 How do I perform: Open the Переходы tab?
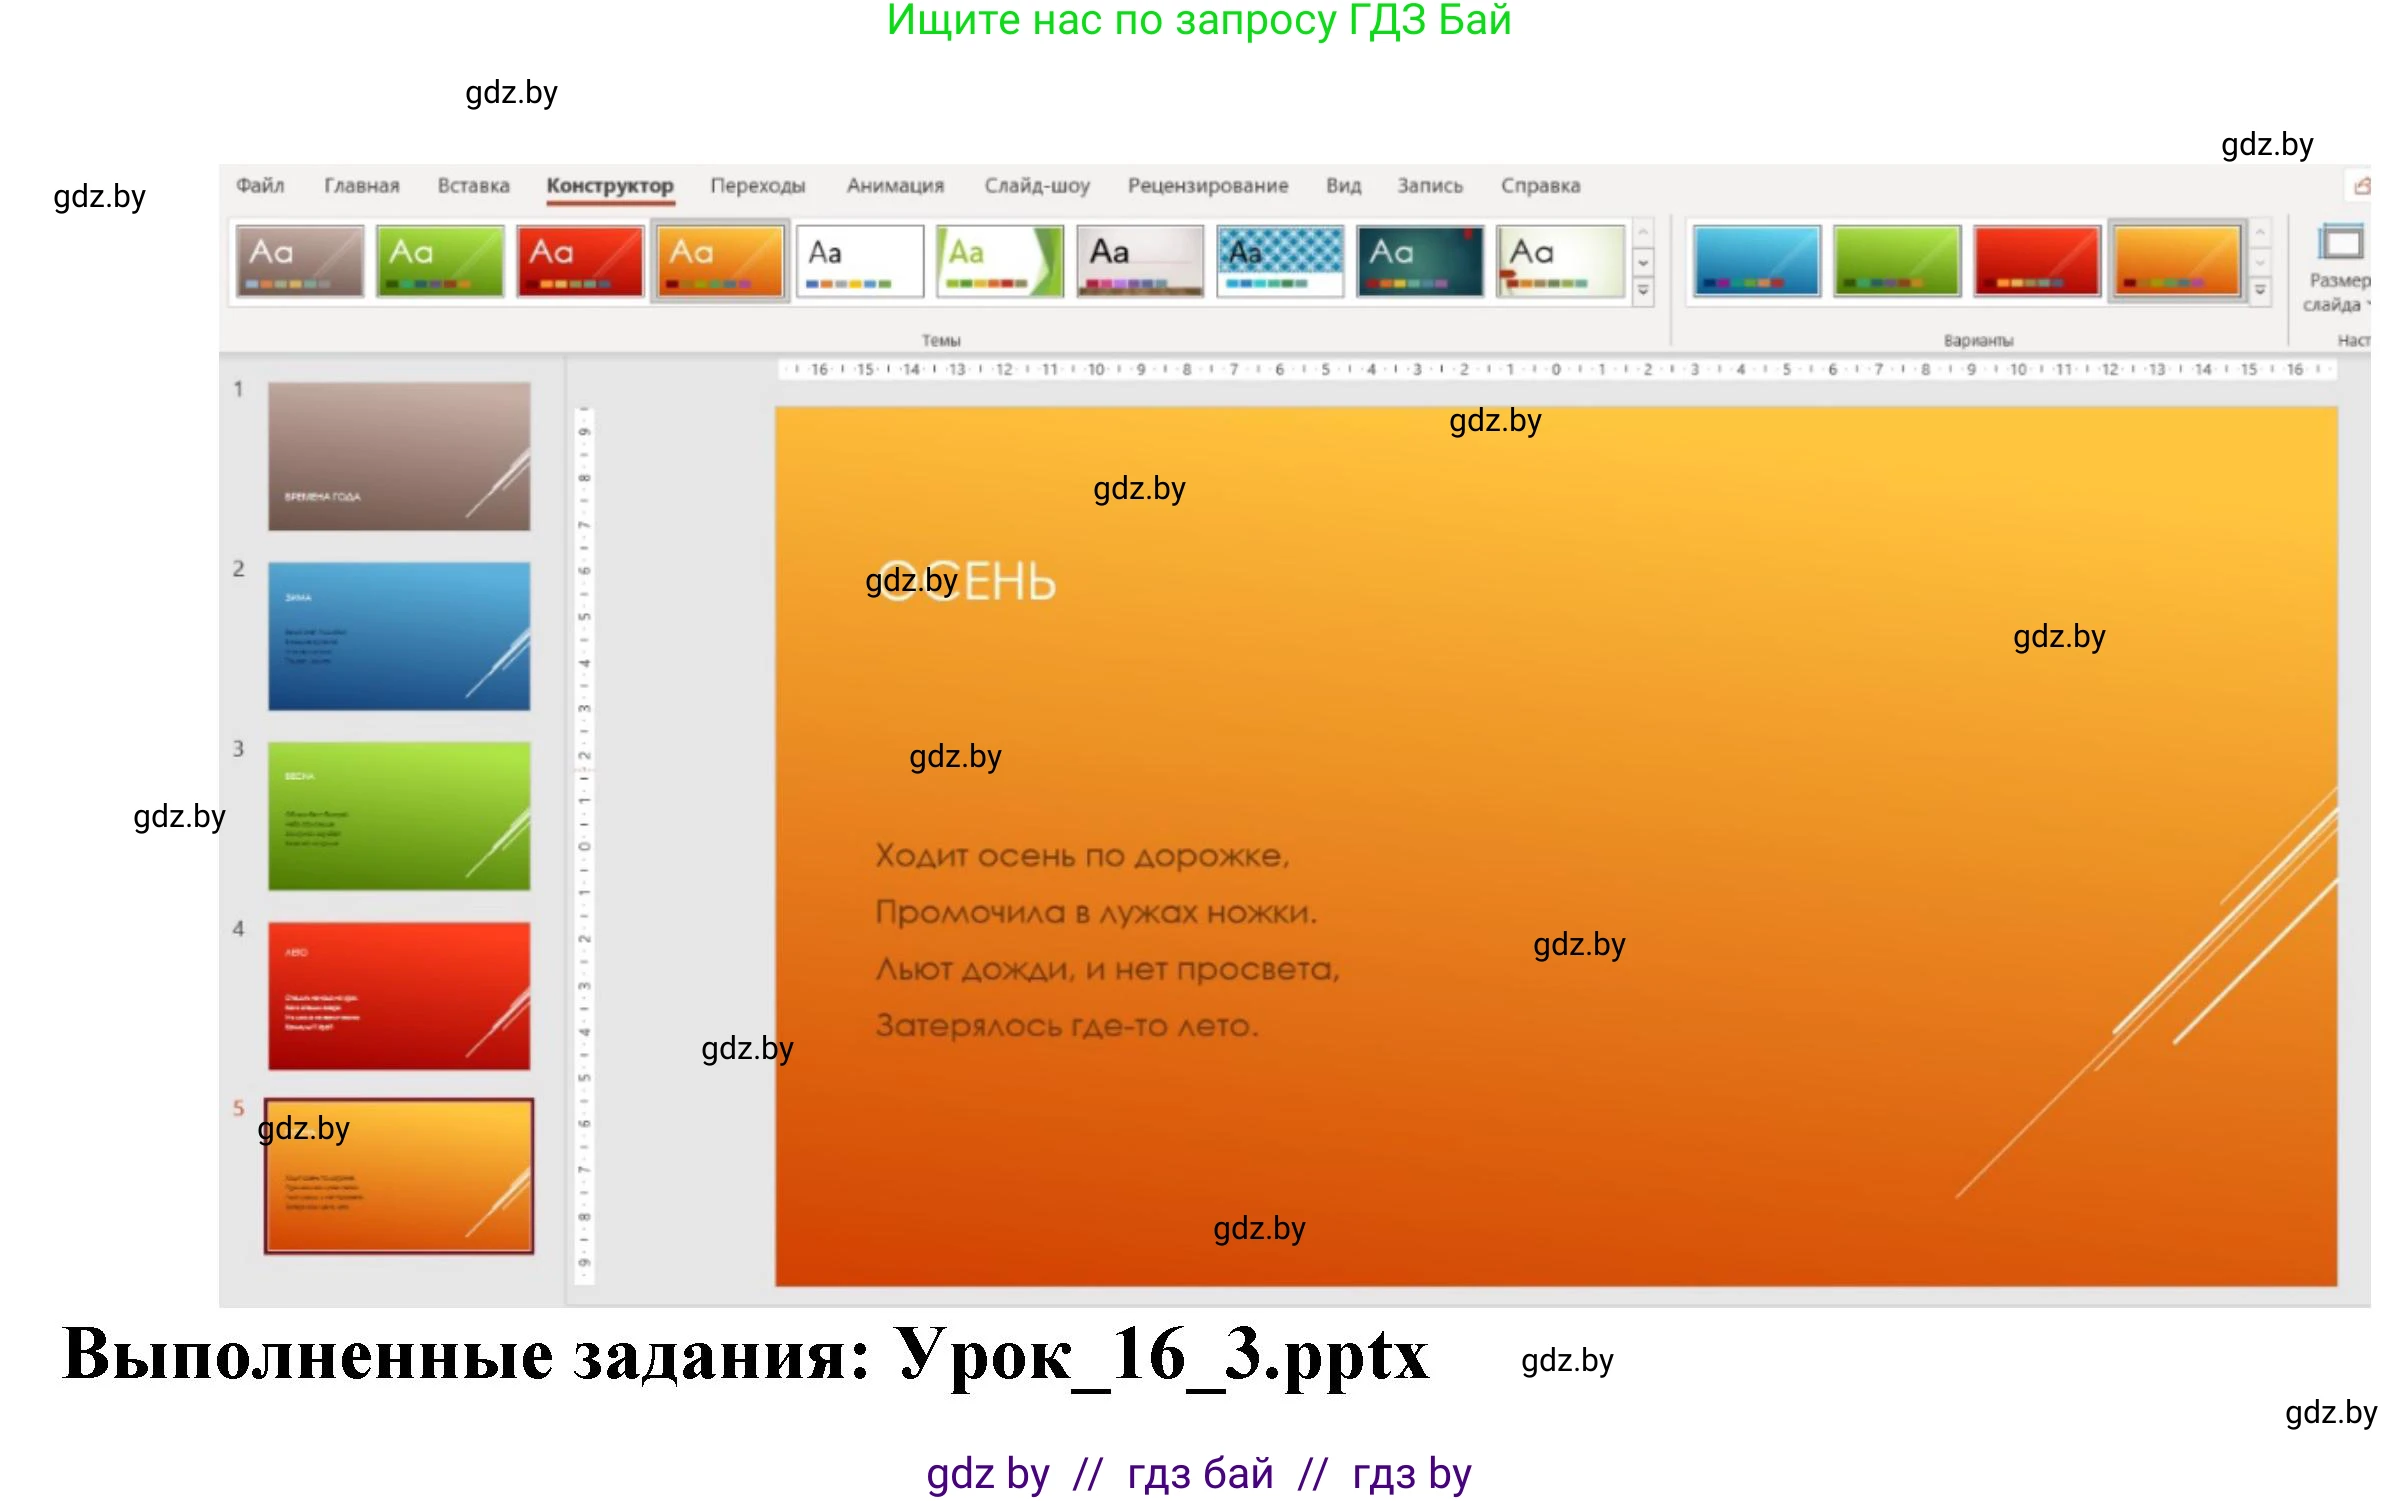[758, 186]
